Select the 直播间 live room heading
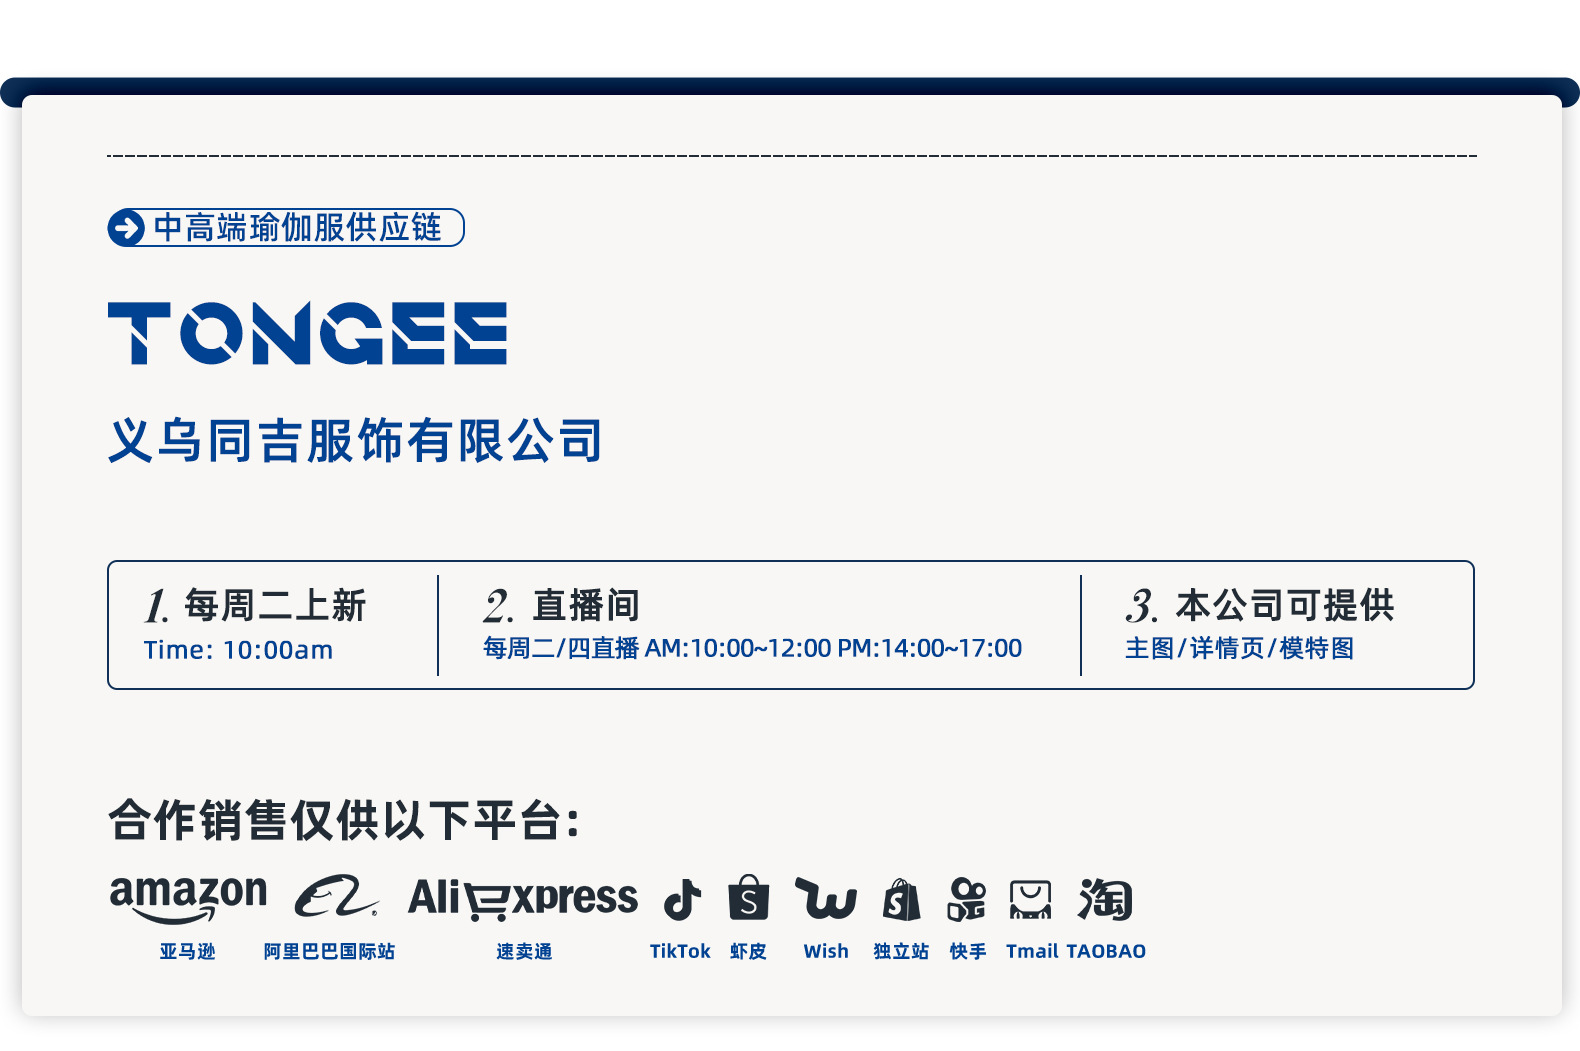 [x=586, y=605]
